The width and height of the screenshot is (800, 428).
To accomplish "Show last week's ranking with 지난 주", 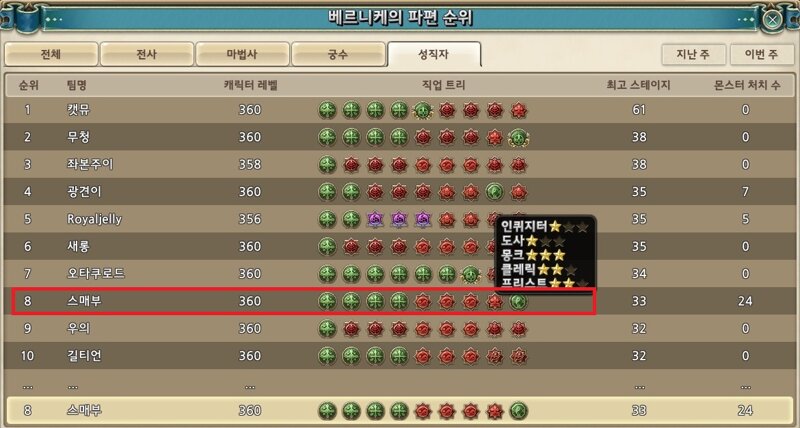I will click(x=693, y=54).
